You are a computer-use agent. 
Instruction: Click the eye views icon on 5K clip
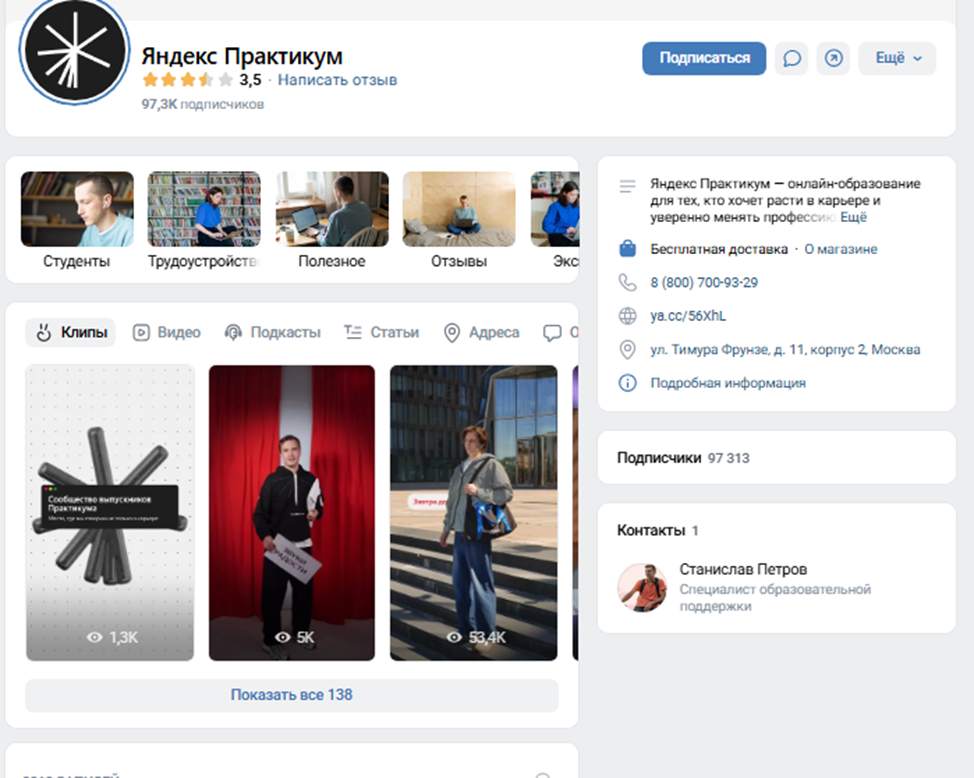click(x=283, y=637)
